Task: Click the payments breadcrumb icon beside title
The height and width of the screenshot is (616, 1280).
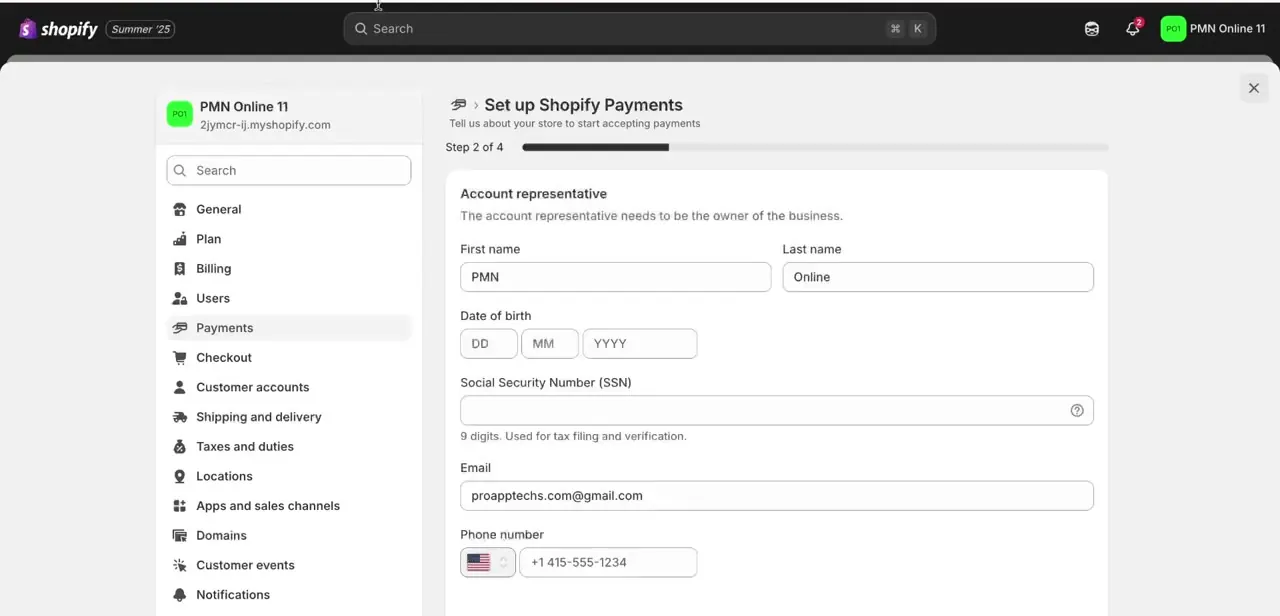Action: [x=459, y=105]
